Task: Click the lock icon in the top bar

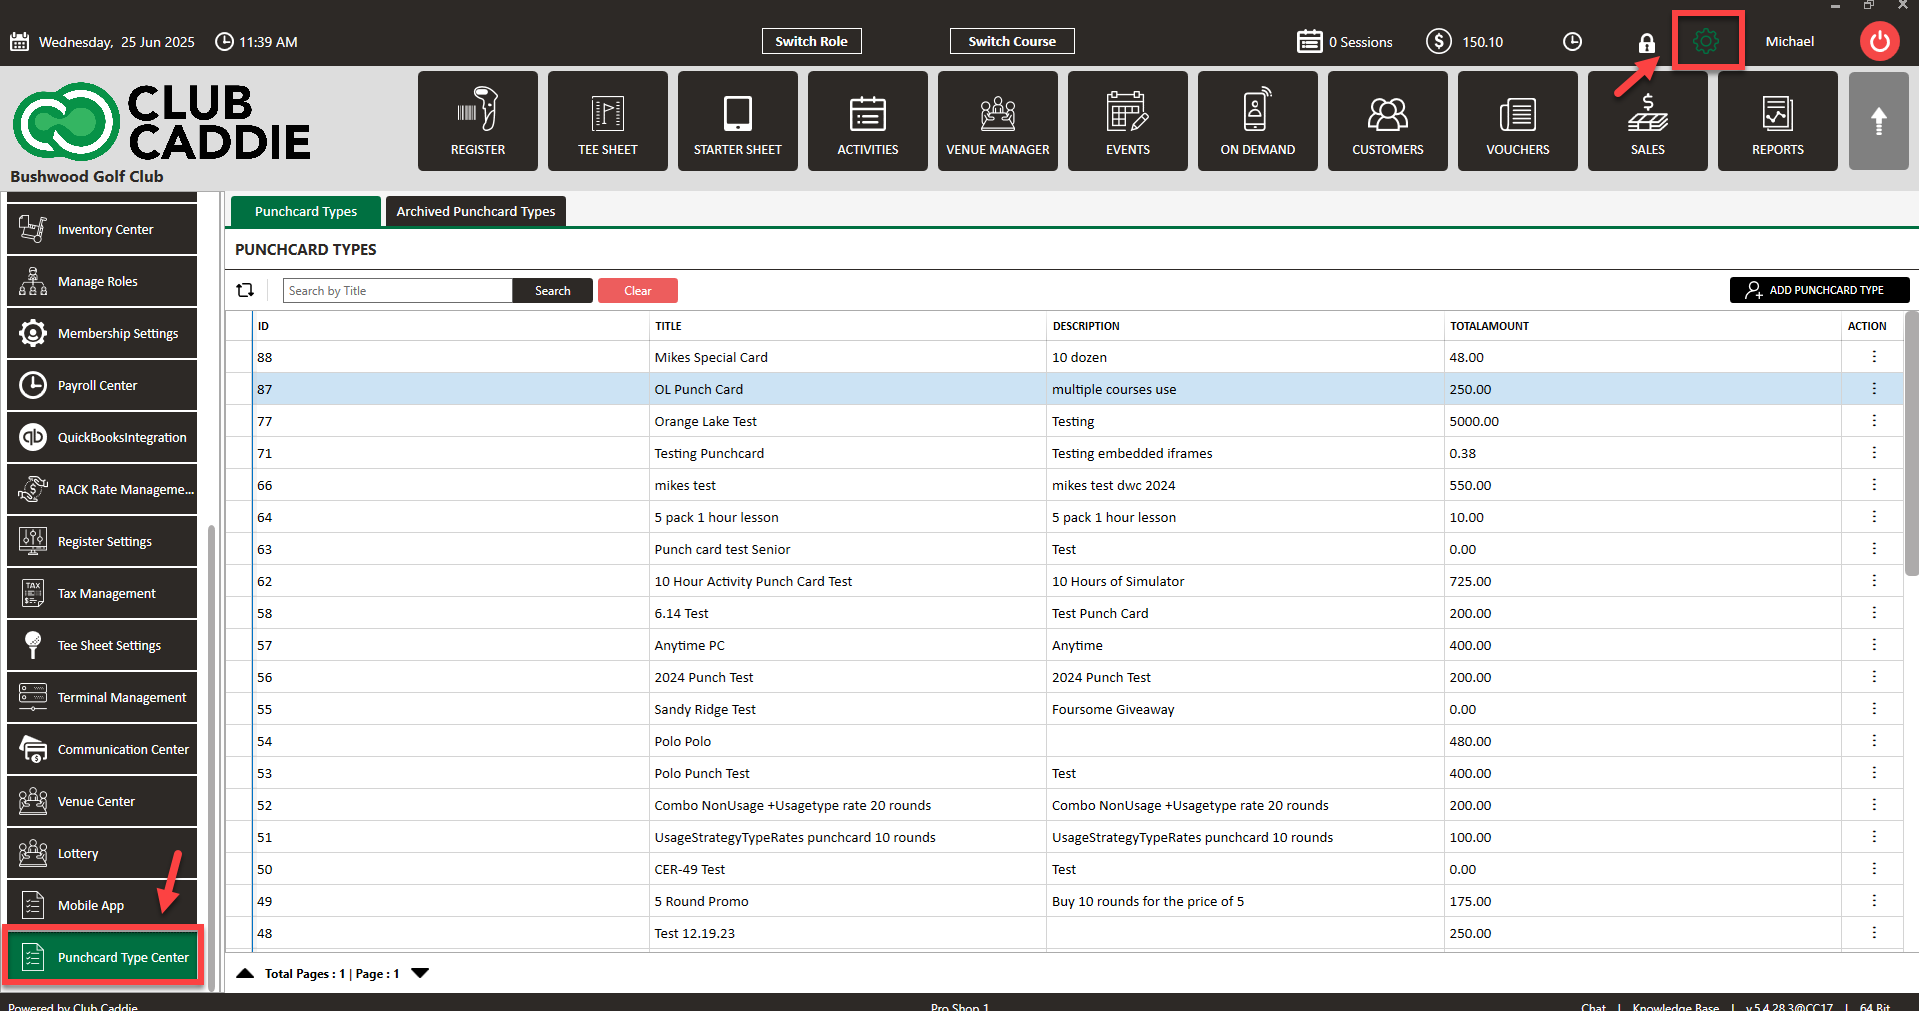Action: tap(1646, 42)
